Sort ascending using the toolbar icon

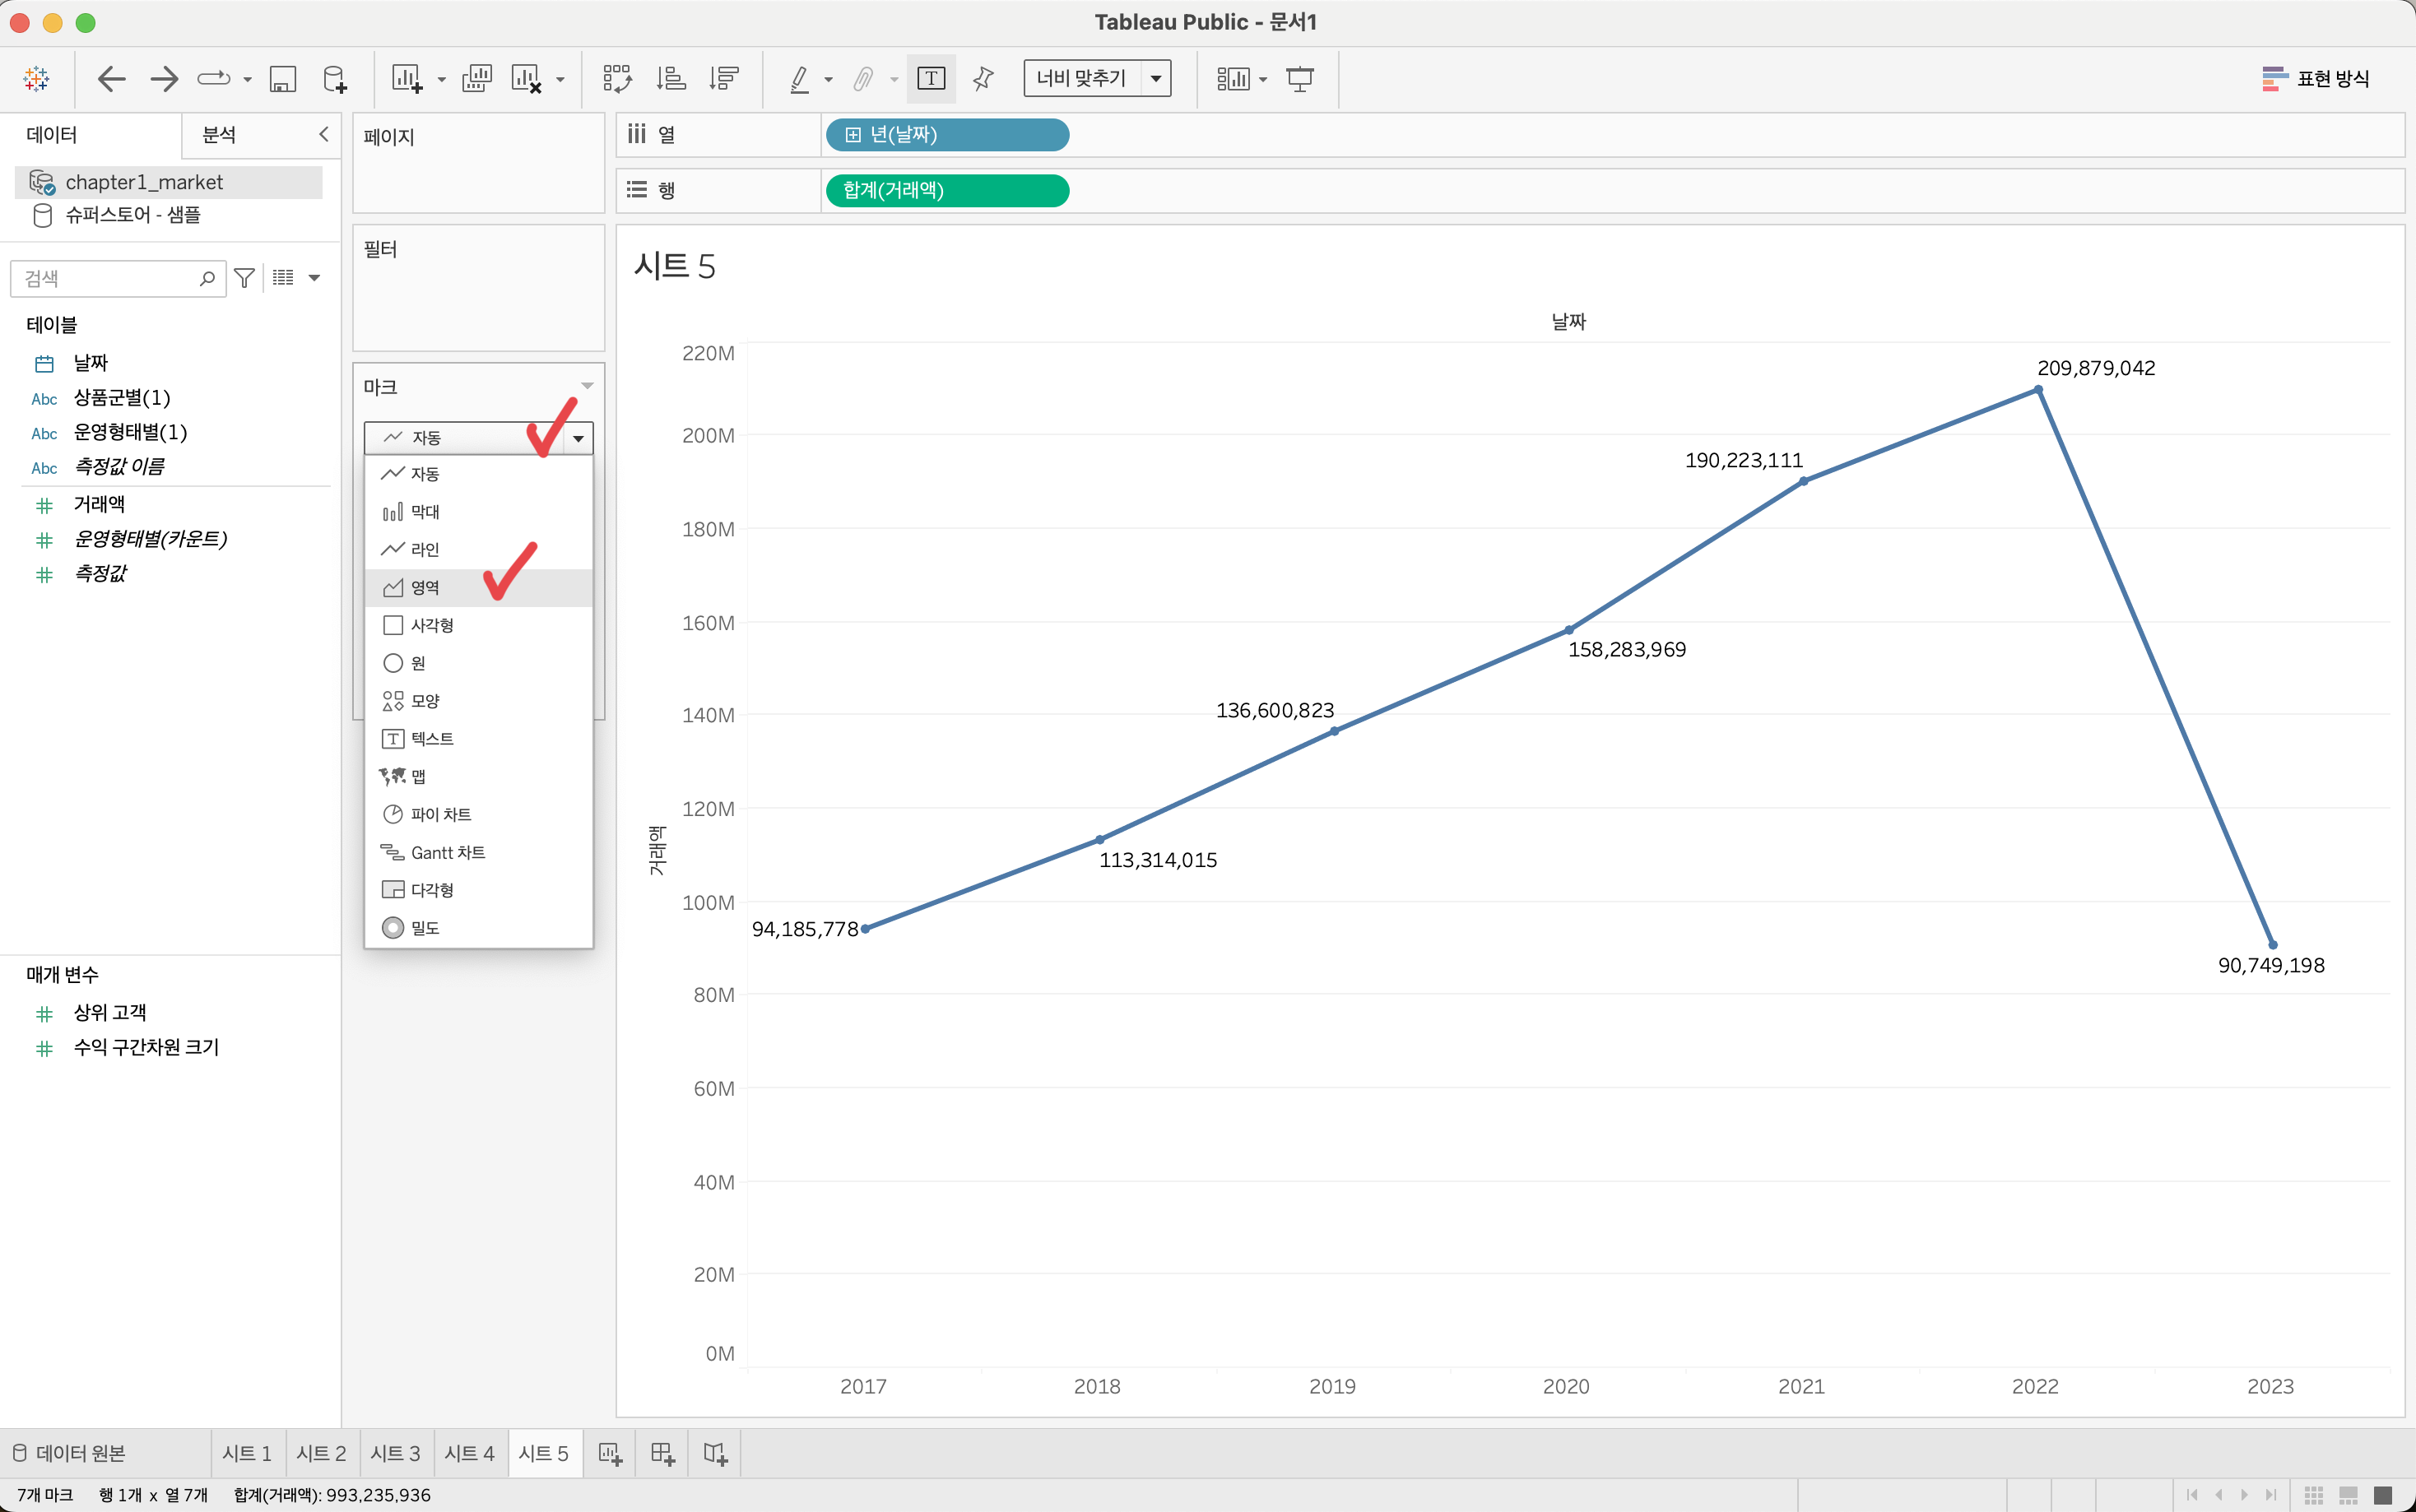(670, 78)
